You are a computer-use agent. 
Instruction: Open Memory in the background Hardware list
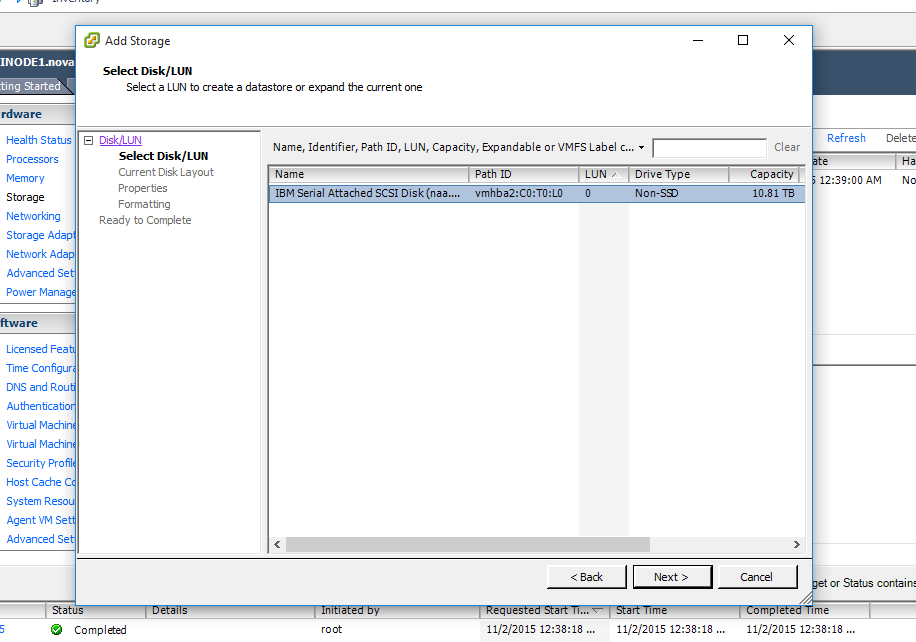(25, 178)
